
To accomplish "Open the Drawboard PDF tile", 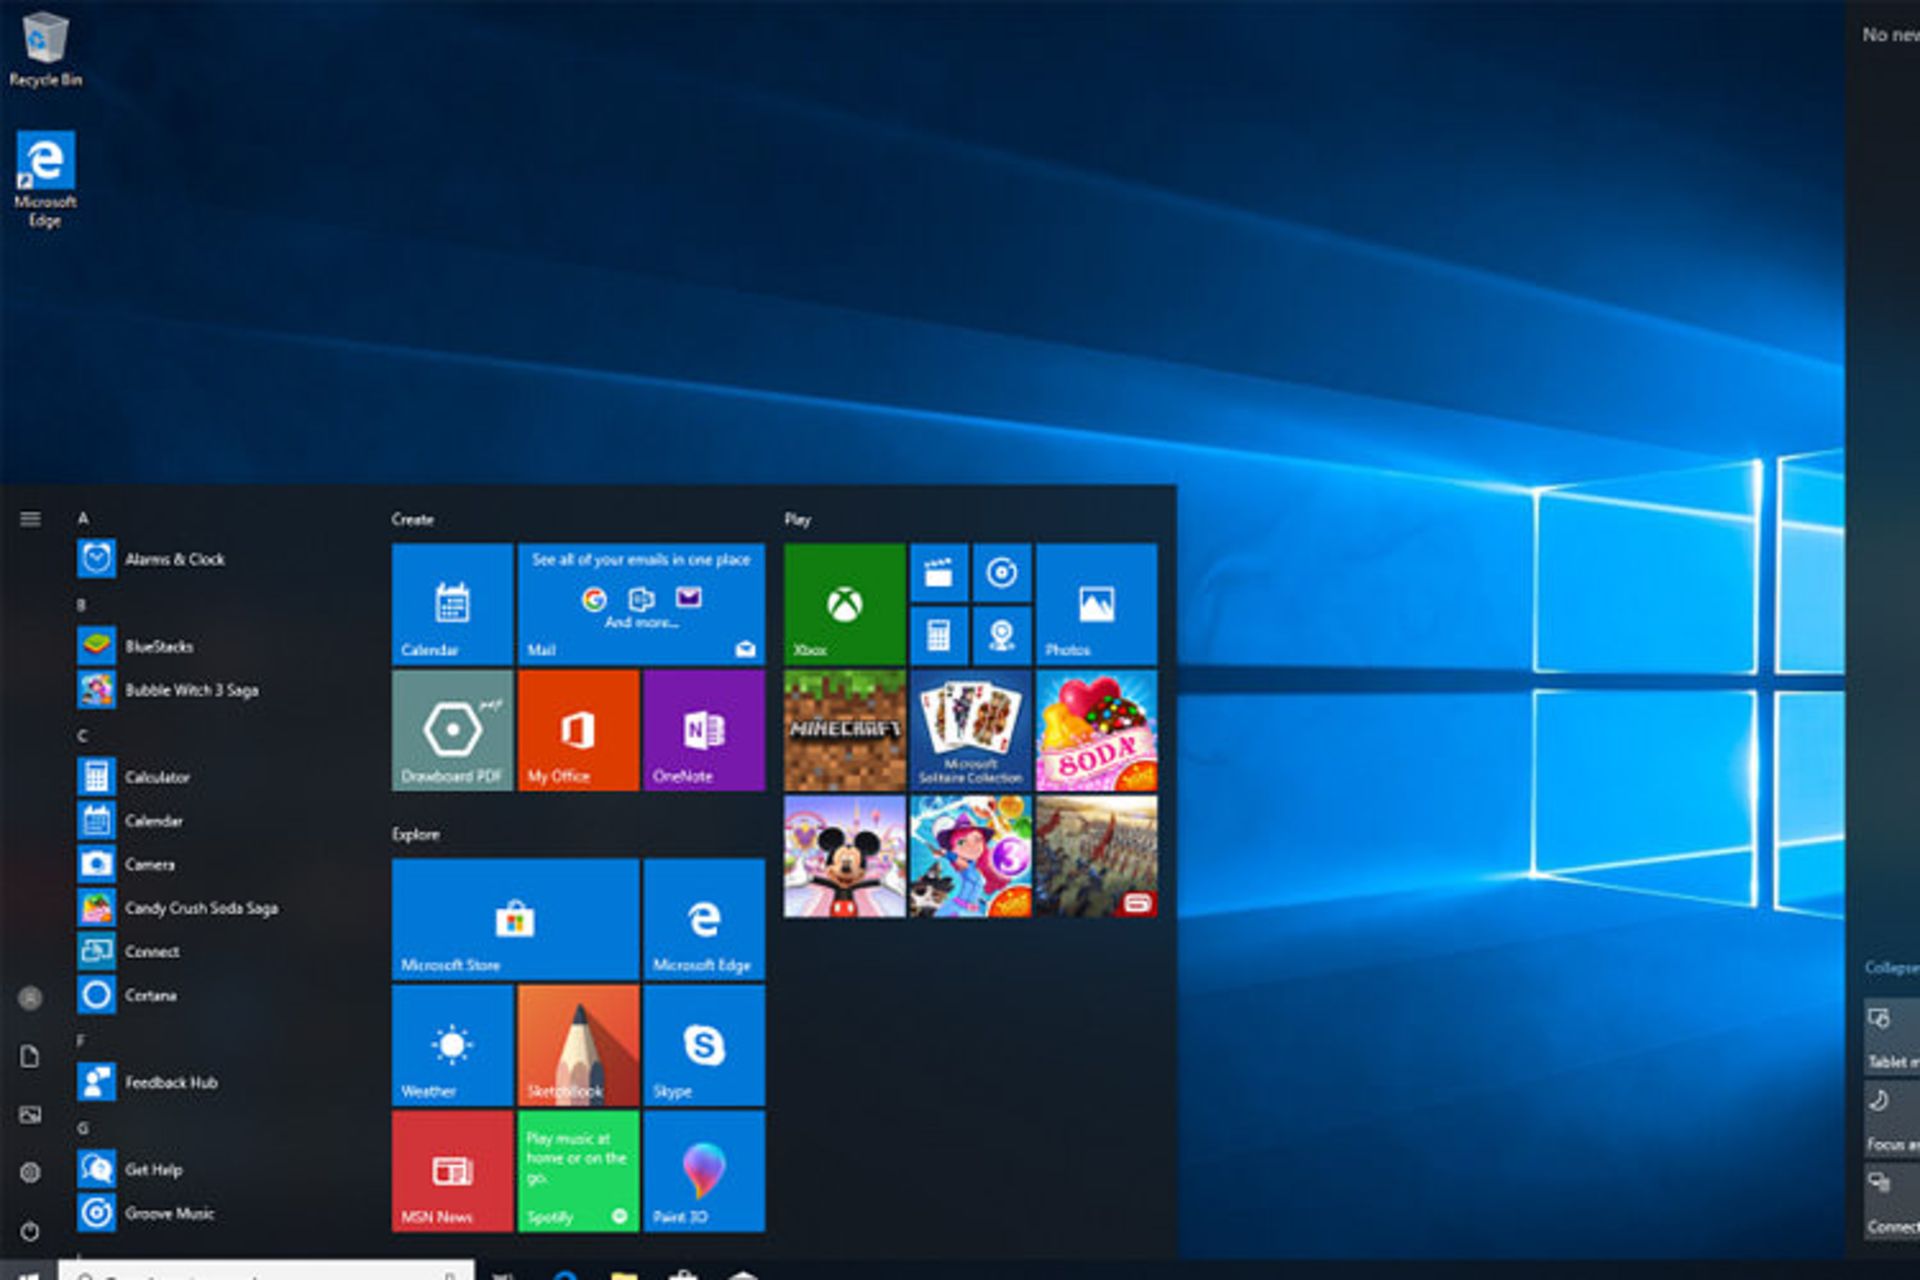I will point(453,730).
